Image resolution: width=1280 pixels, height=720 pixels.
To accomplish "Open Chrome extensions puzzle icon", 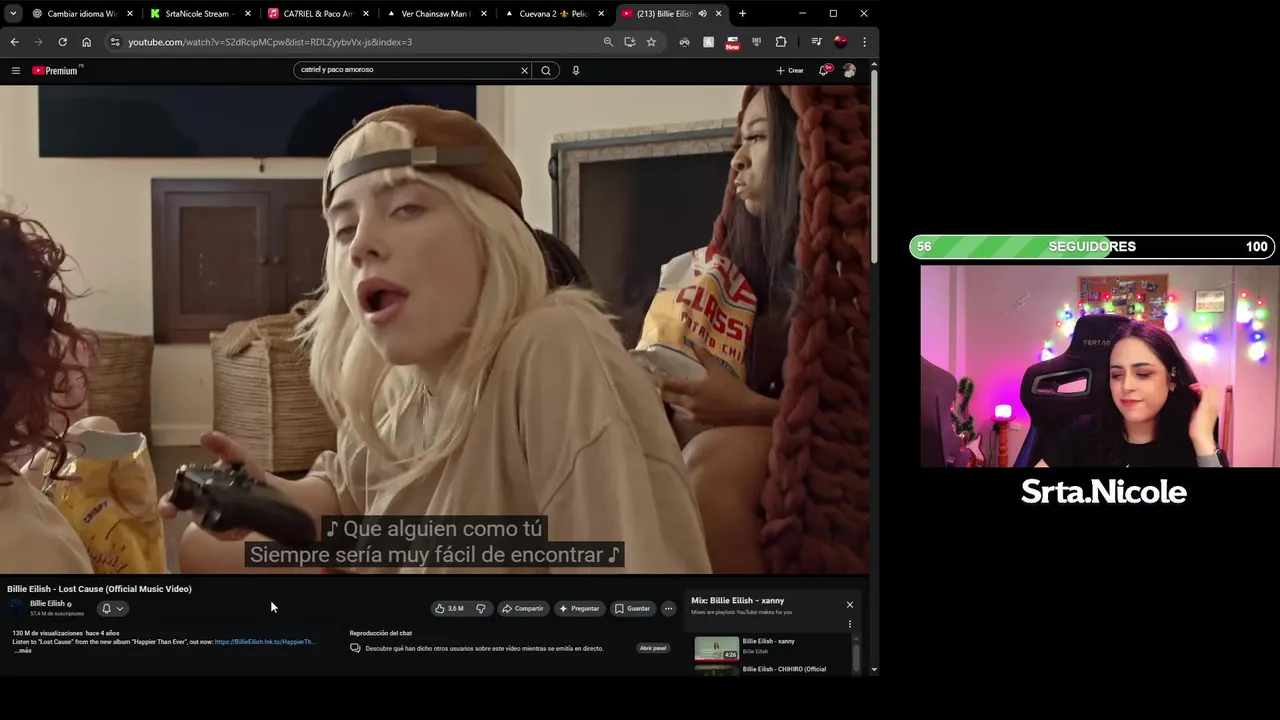I will pos(781,42).
